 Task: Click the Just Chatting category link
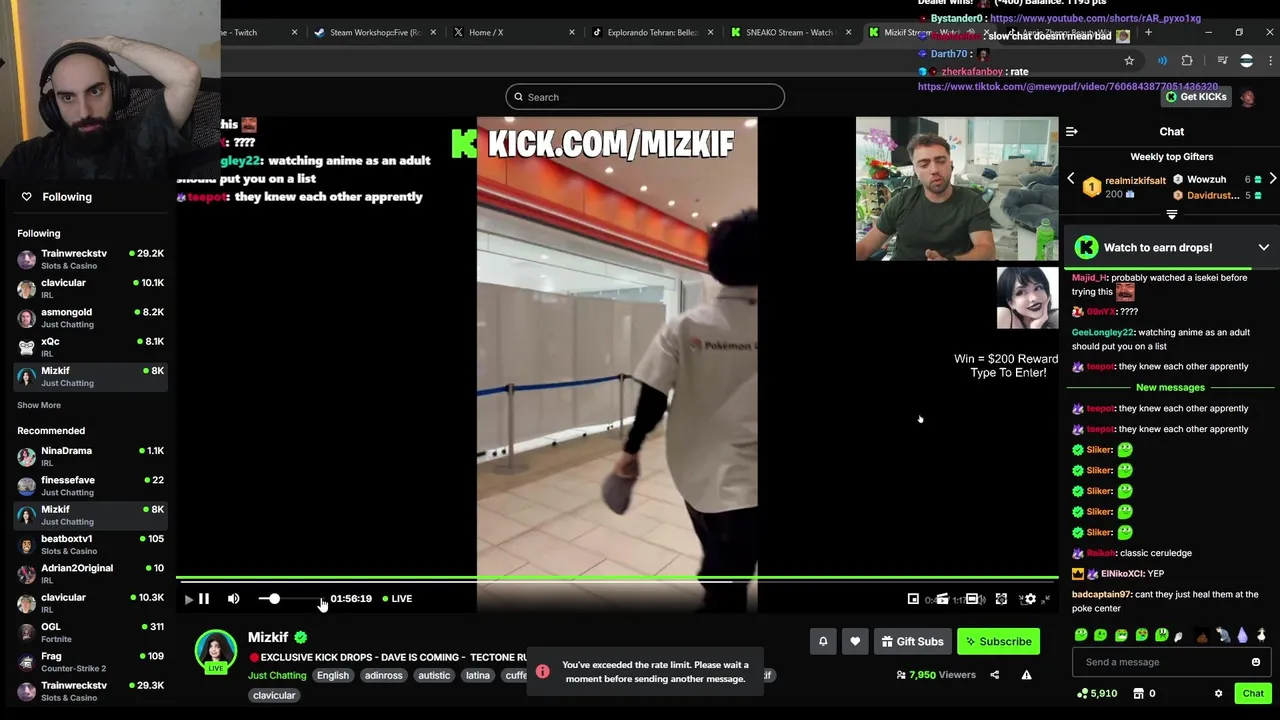[x=277, y=675]
